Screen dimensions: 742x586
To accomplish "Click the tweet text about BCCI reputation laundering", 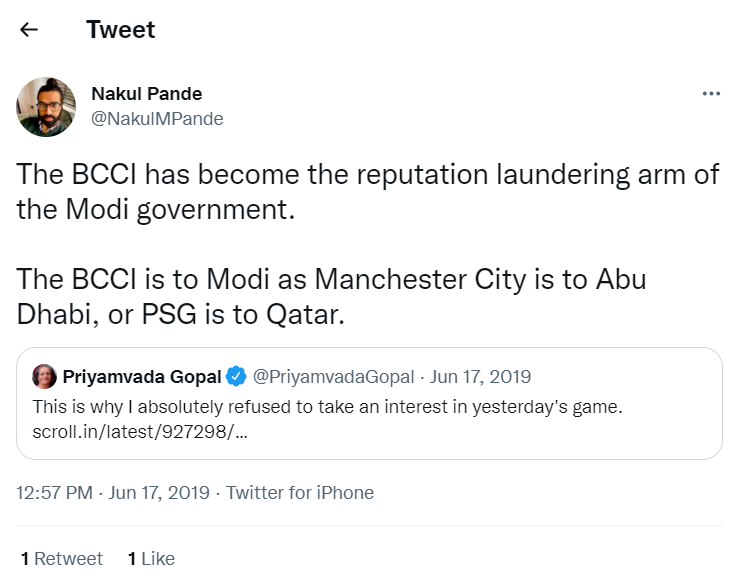I will [x=368, y=192].
